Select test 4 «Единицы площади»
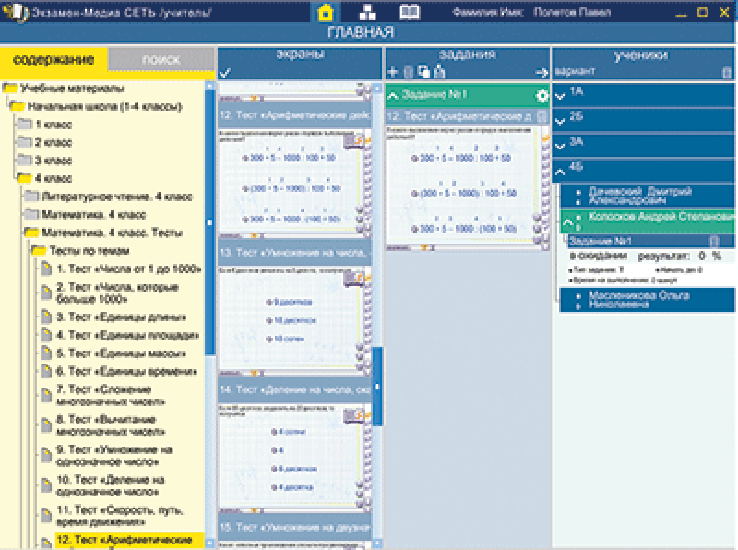Screen dimensions: 738x550 click(x=127, y=335)
